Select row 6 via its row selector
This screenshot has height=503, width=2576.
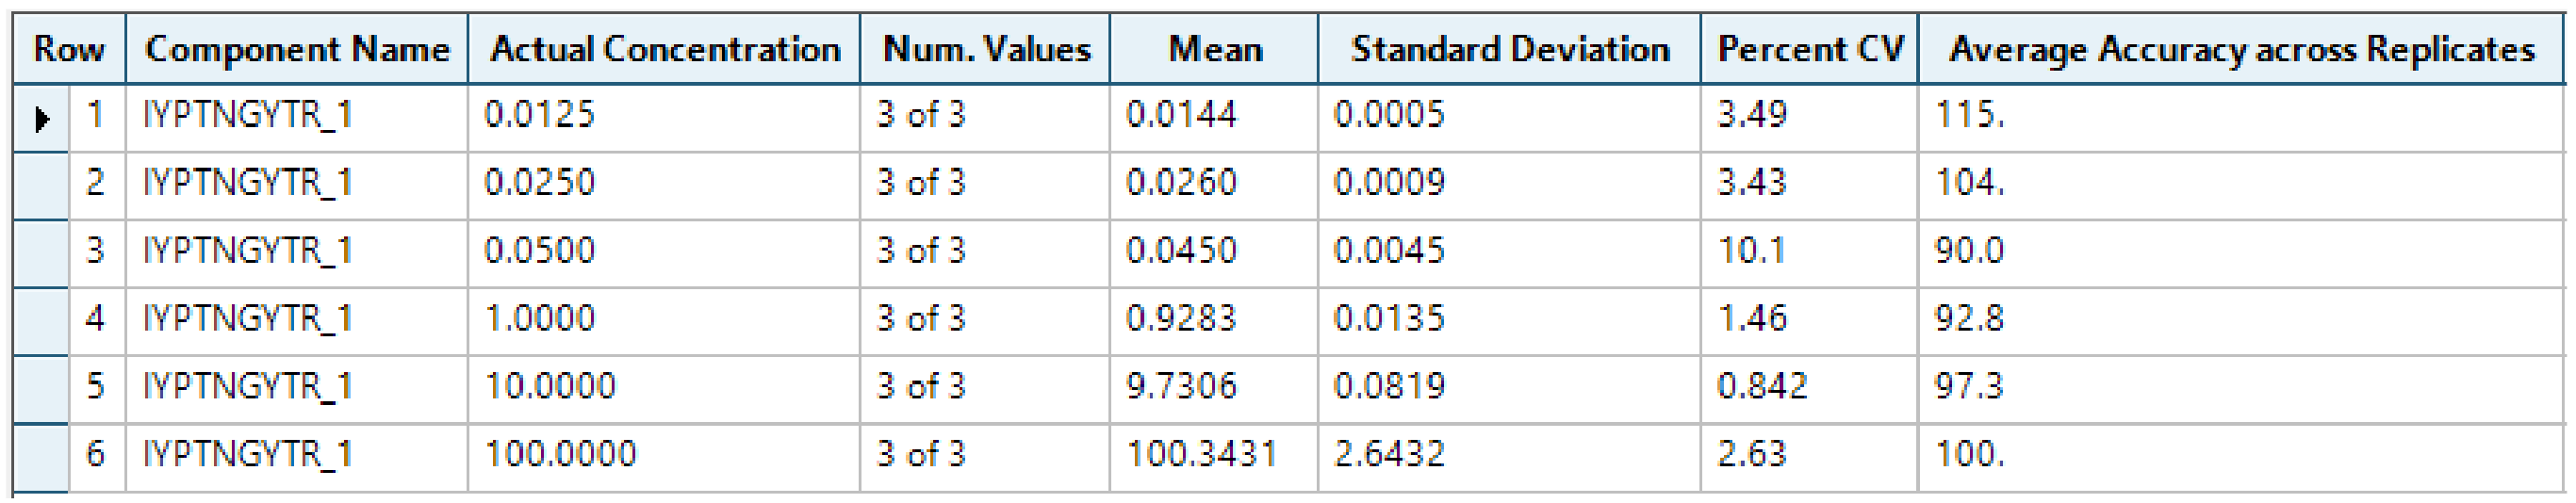click(41, 457)
